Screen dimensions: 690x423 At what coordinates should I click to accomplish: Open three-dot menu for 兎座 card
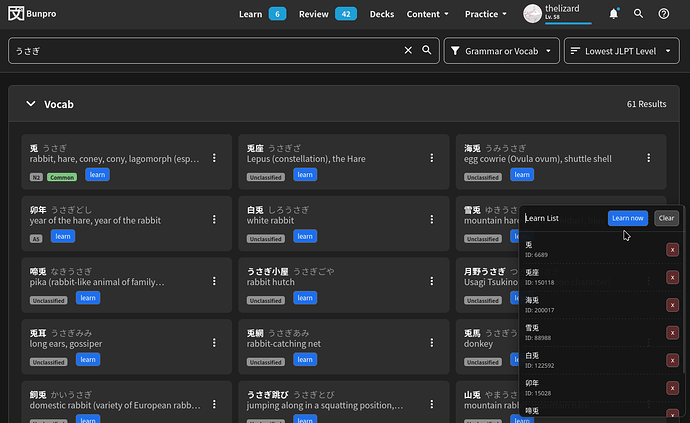(431, 158)
